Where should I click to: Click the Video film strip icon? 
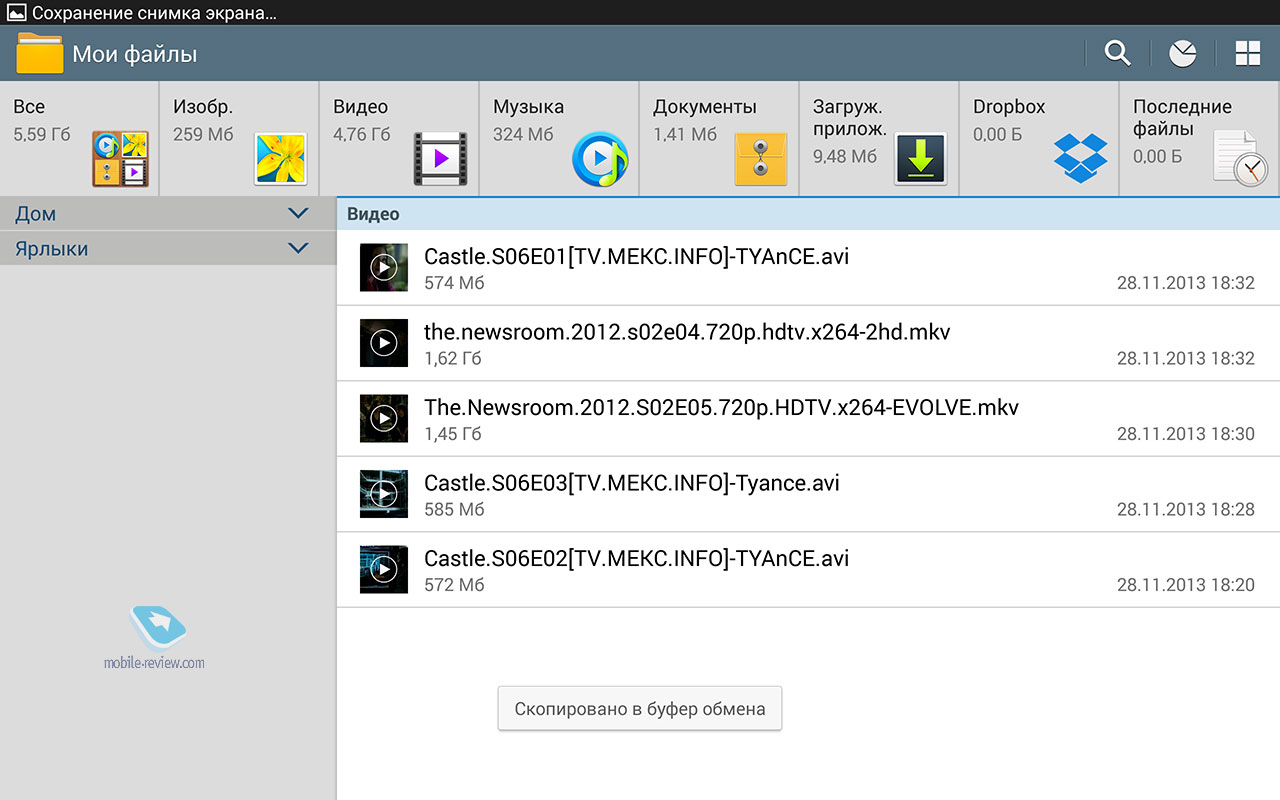(440, 158)
